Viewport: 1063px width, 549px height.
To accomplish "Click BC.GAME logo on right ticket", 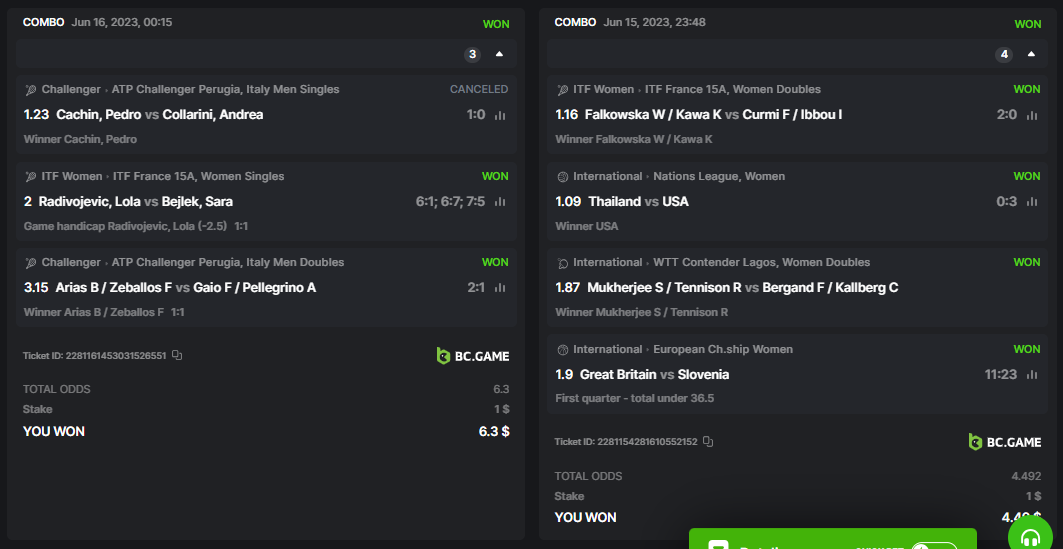I will pyautogui.click(x=1004, y=442).
